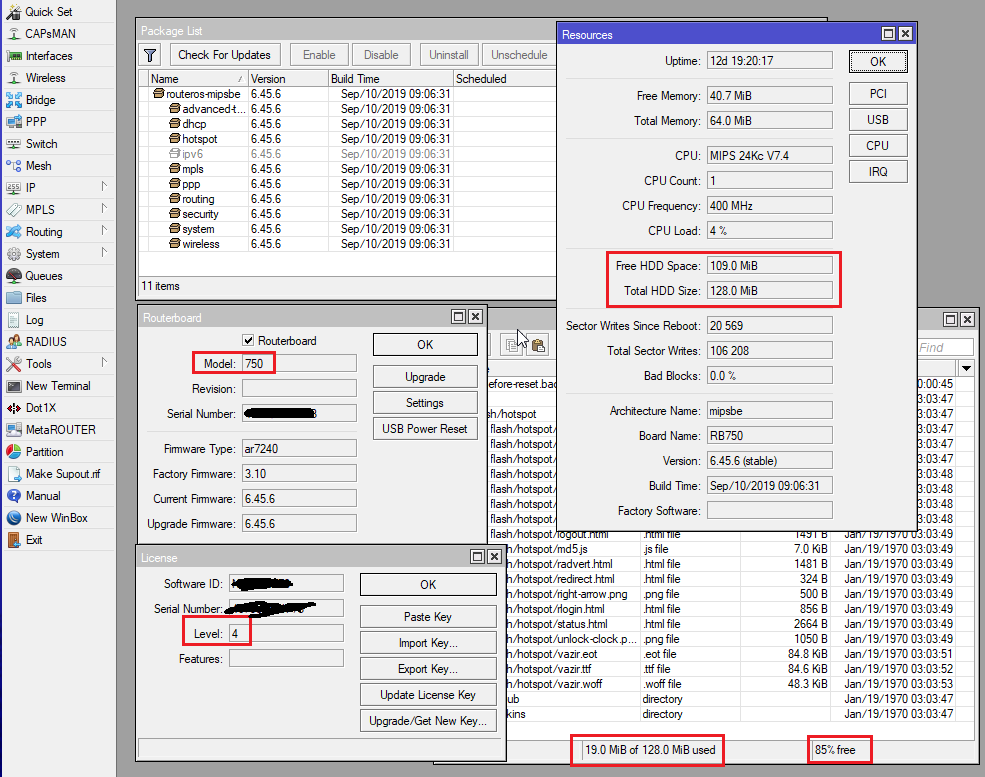Click the Unschedule button
The image size is (985, 777).
coord(519,55)
